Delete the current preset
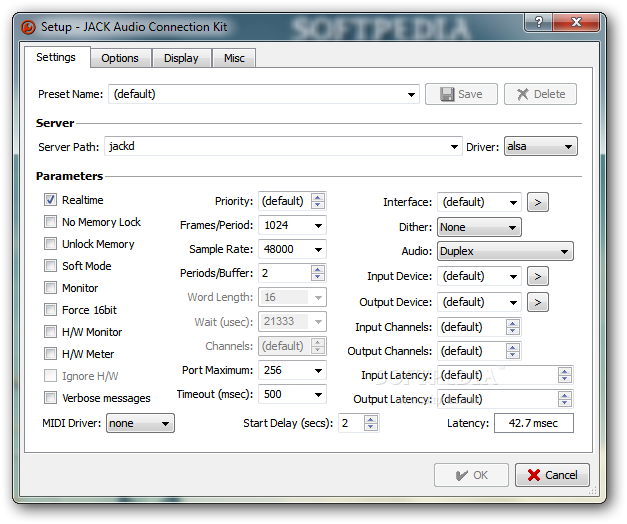This screenshot has height=524, width=627. pyautogui.click(x=540, y=94)
